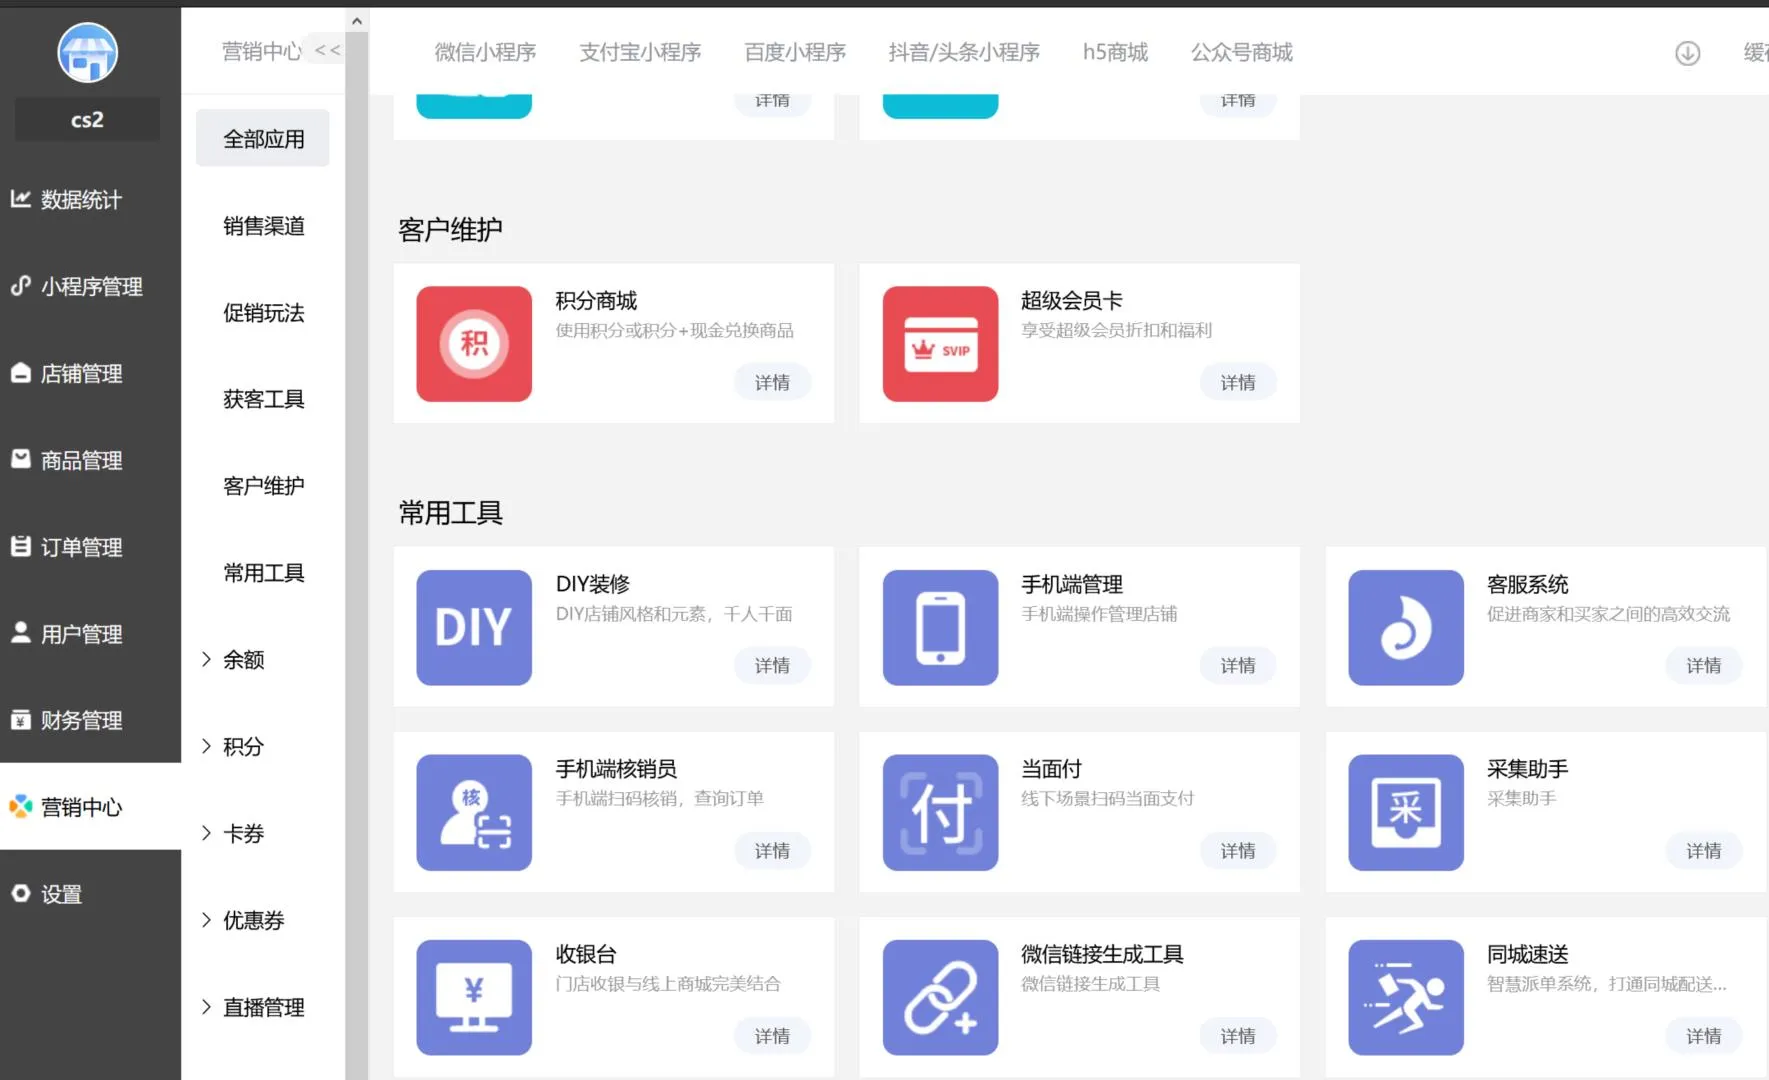
Task: Open the 超级会员卡 SVIP icon
Action: pos(940,344)
